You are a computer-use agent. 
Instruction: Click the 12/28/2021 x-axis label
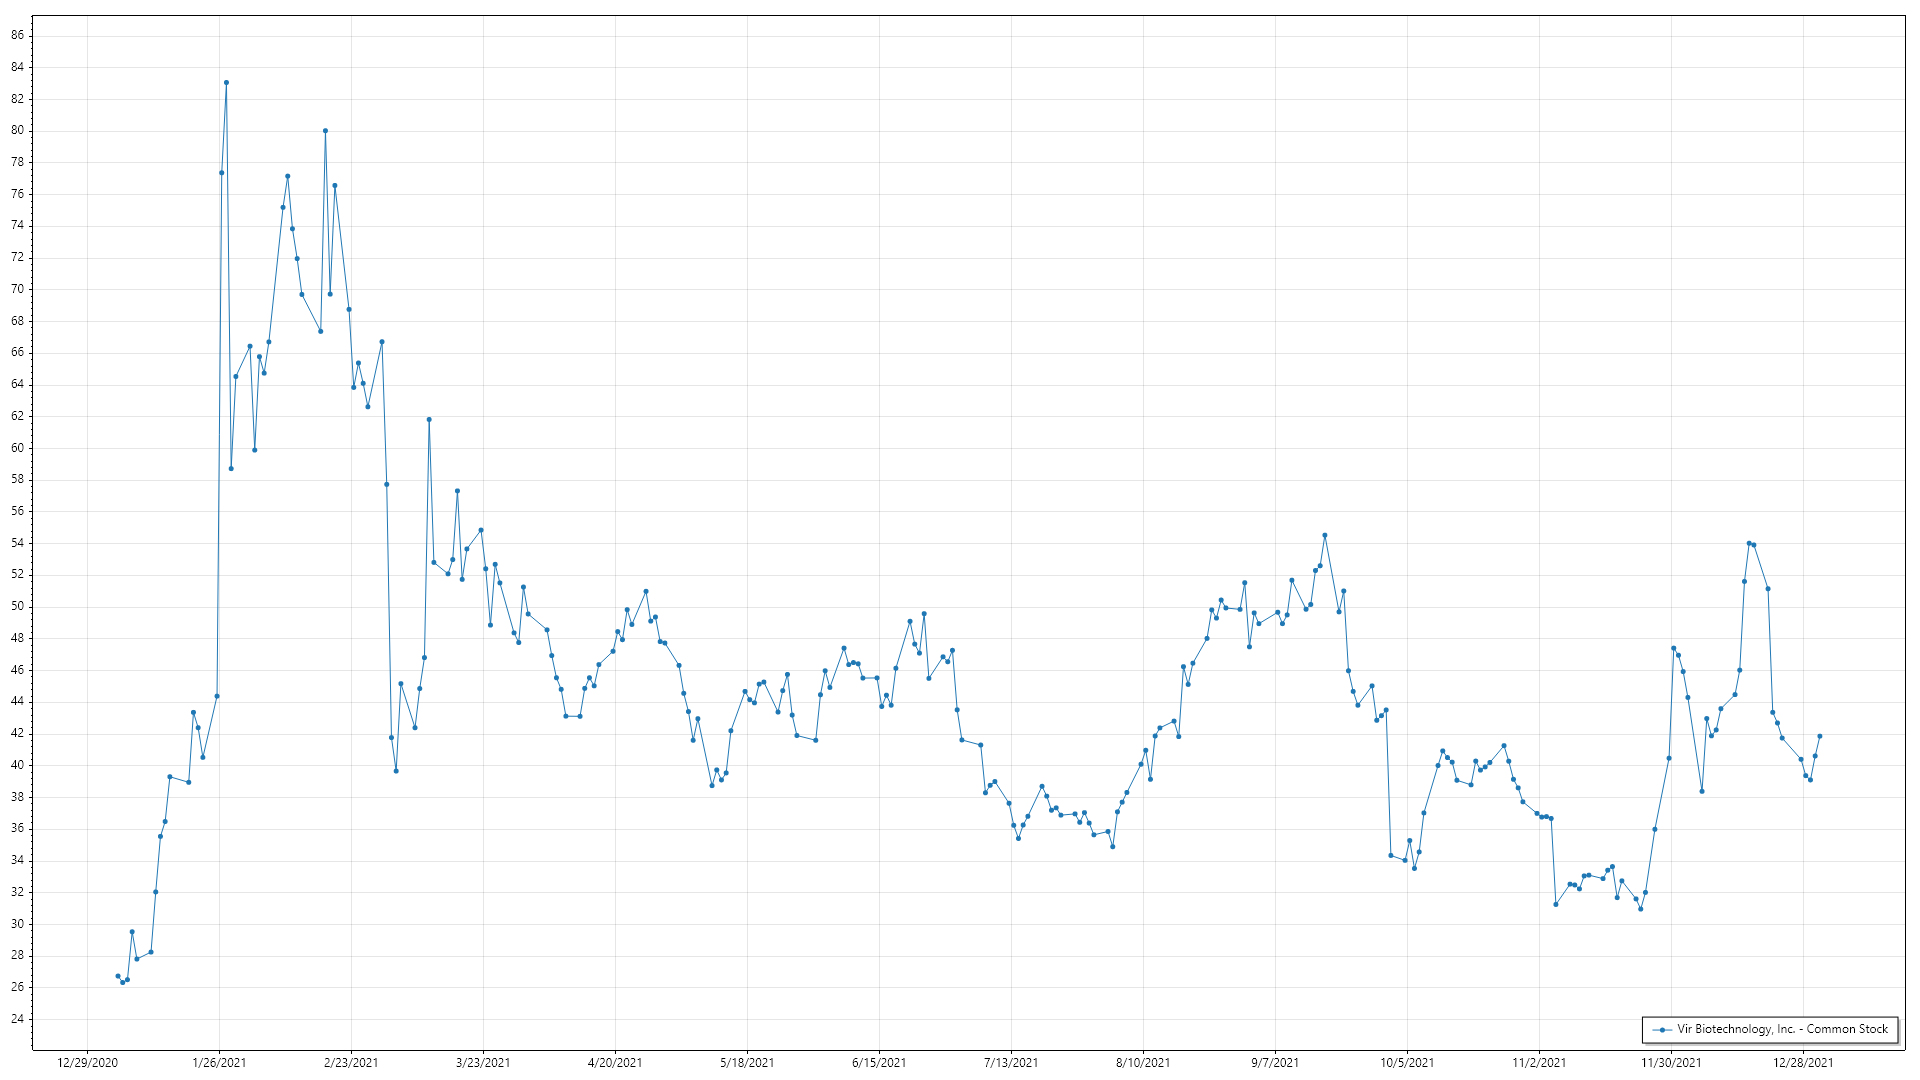[1803, 1063]
